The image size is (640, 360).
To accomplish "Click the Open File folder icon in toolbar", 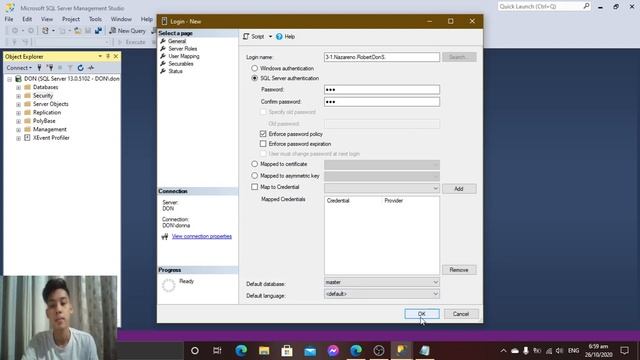I will (78, 31).
